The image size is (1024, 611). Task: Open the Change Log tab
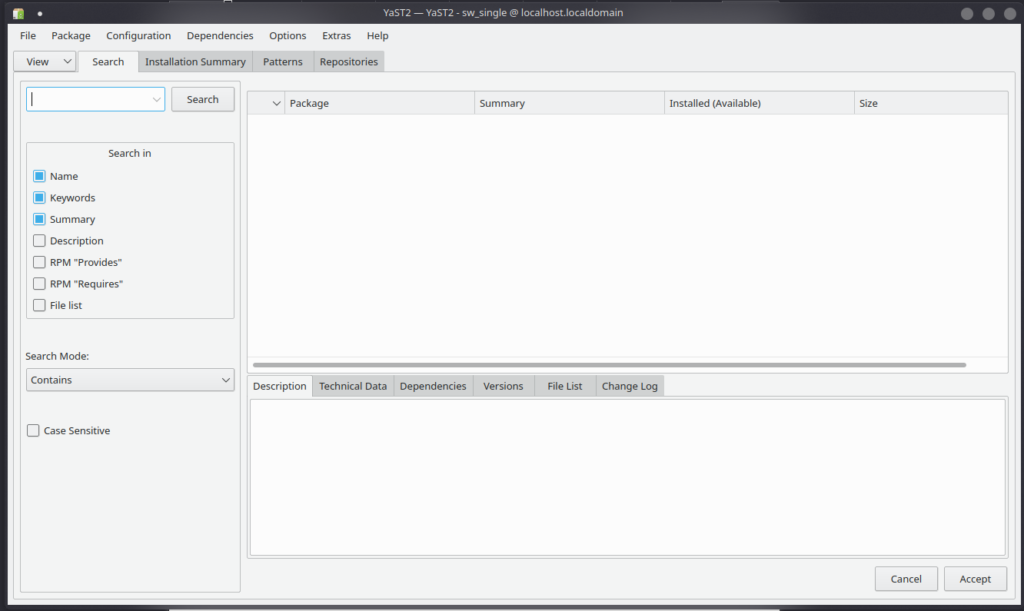630,386
